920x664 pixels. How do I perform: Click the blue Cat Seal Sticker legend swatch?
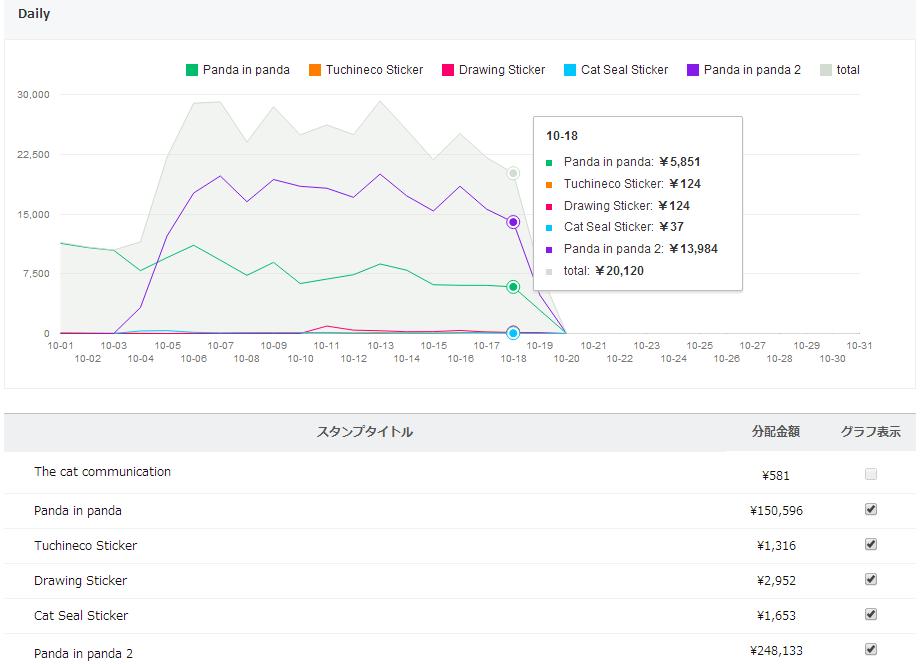tap(570, 70)
